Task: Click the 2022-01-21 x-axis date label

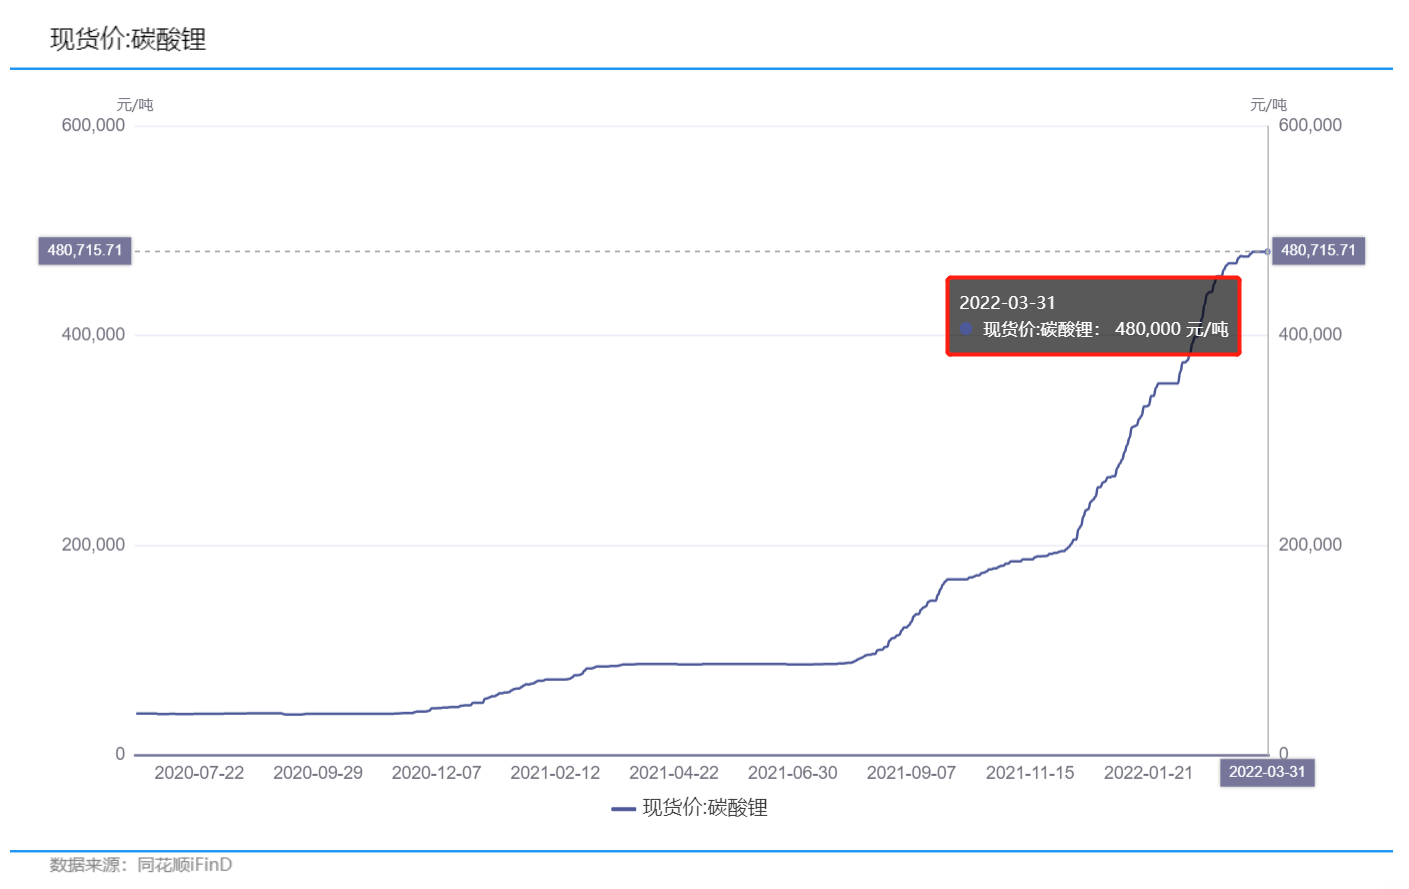Action: coord(1148,773)
